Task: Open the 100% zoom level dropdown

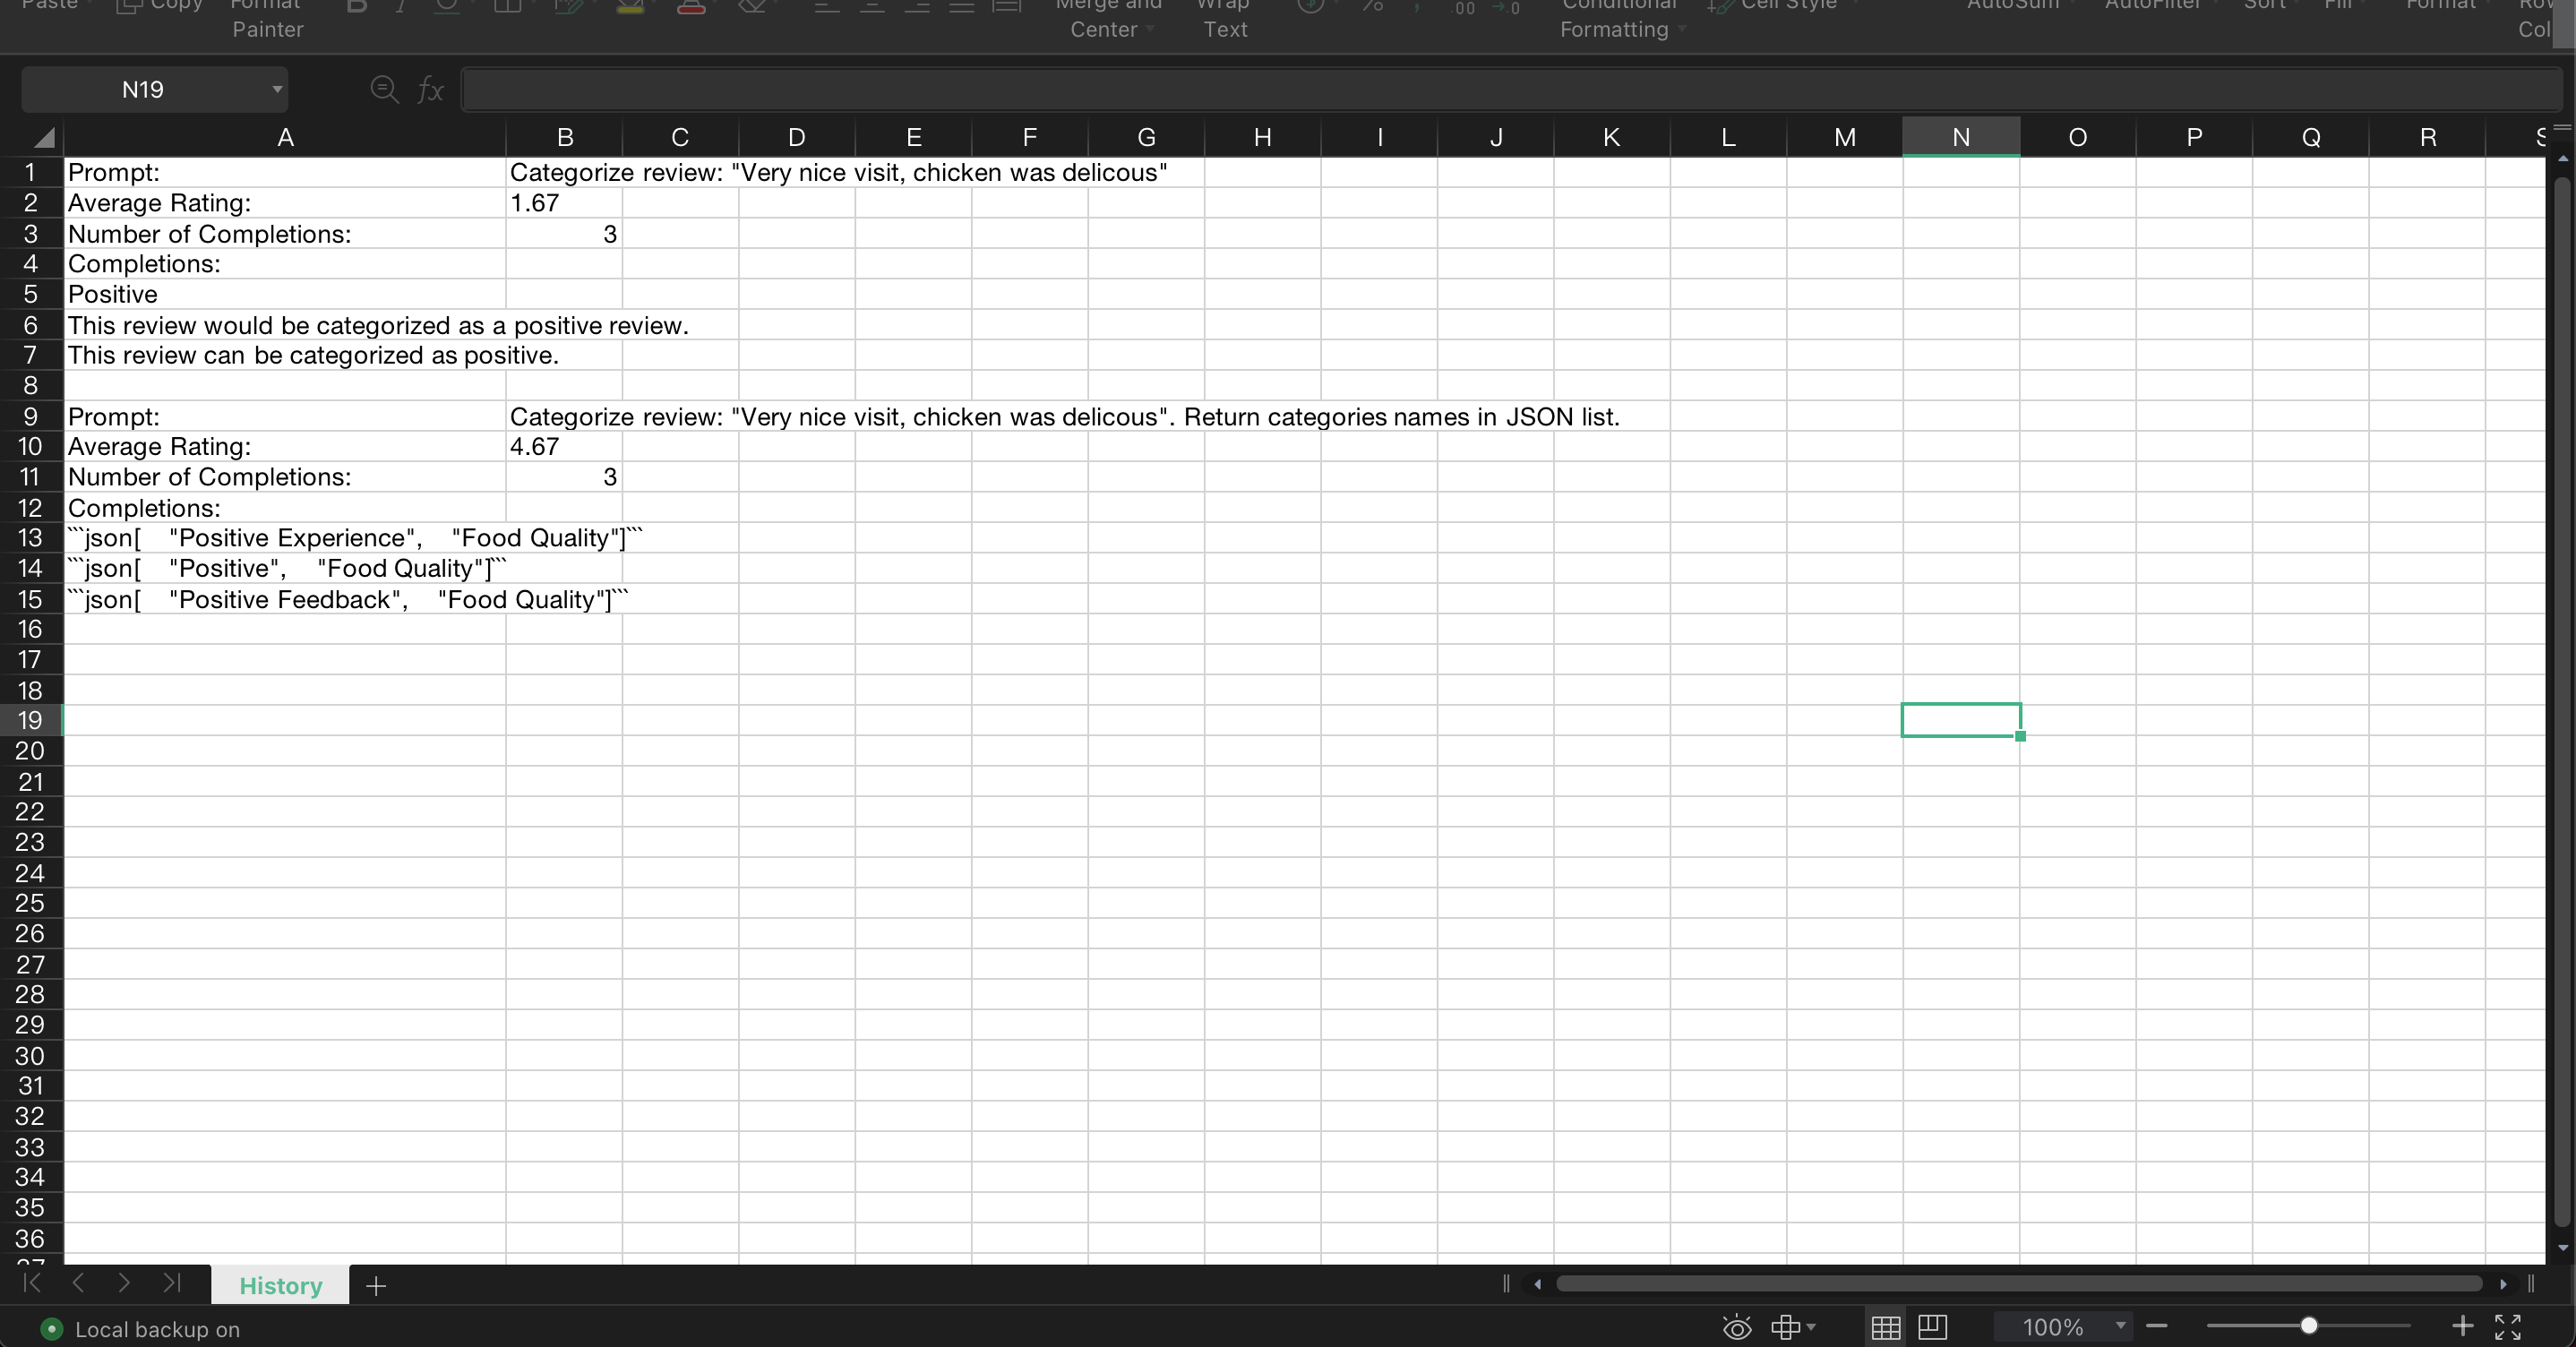Action: point(2120,1326)
